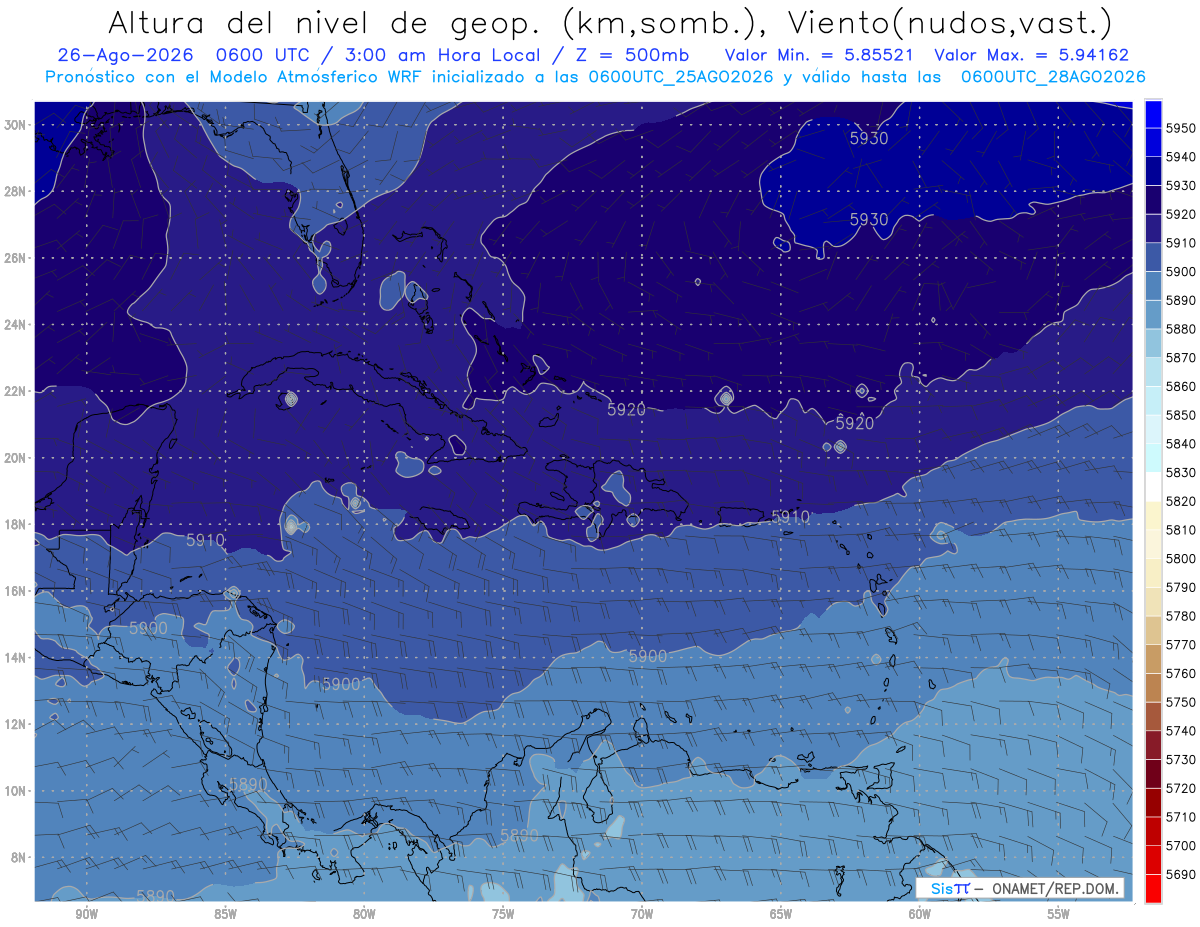Click the 5930 contour label on the 28N gridline
Screen dimensions: 1200x927
tap(869, 219)
